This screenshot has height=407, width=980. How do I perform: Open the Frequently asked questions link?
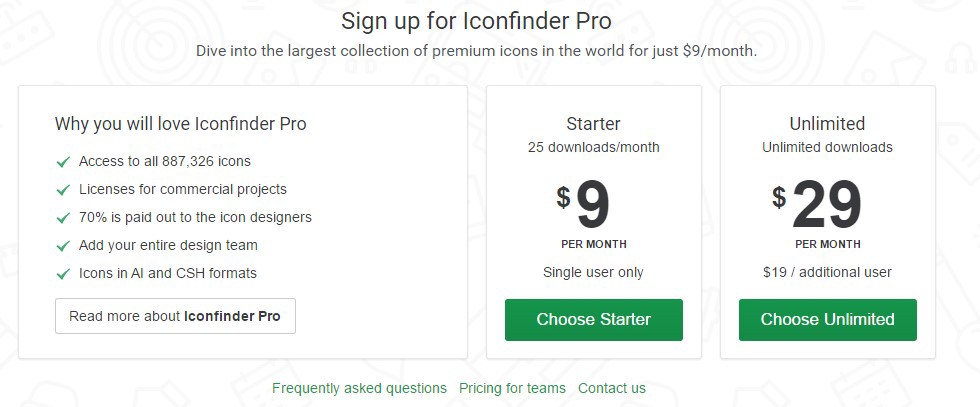(x=359, y=388)
